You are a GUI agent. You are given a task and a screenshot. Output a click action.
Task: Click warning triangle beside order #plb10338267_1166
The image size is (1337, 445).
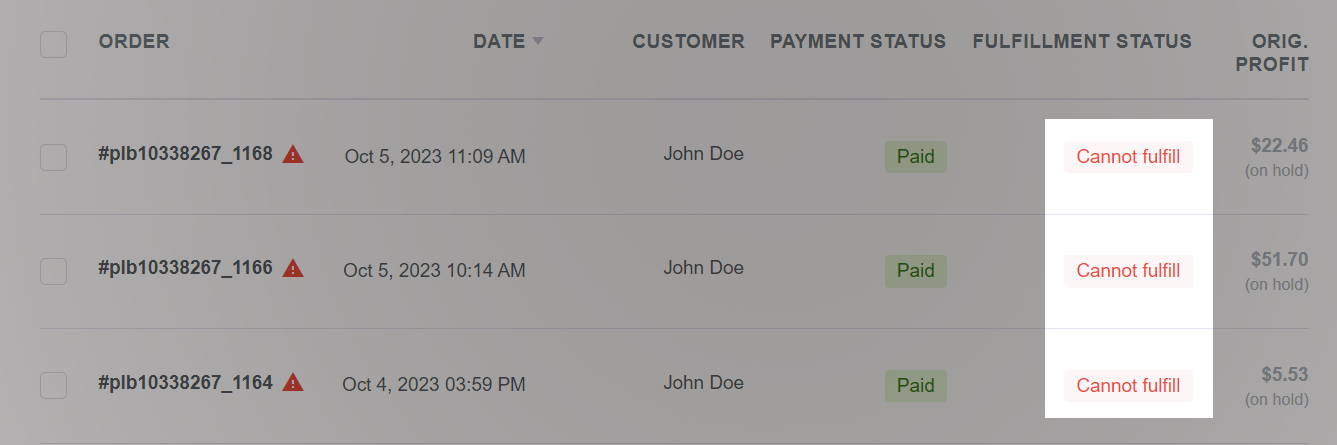tap(293, 268)
